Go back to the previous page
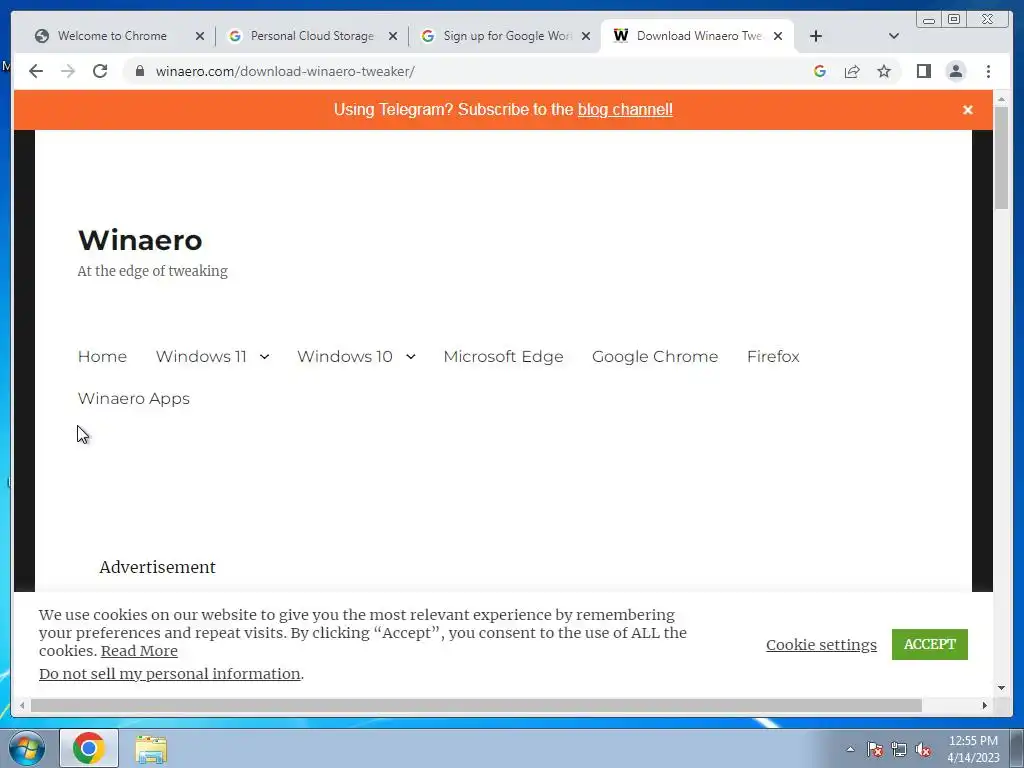The width and height of the screenshot is (1024, 768). tap(36, 71)
